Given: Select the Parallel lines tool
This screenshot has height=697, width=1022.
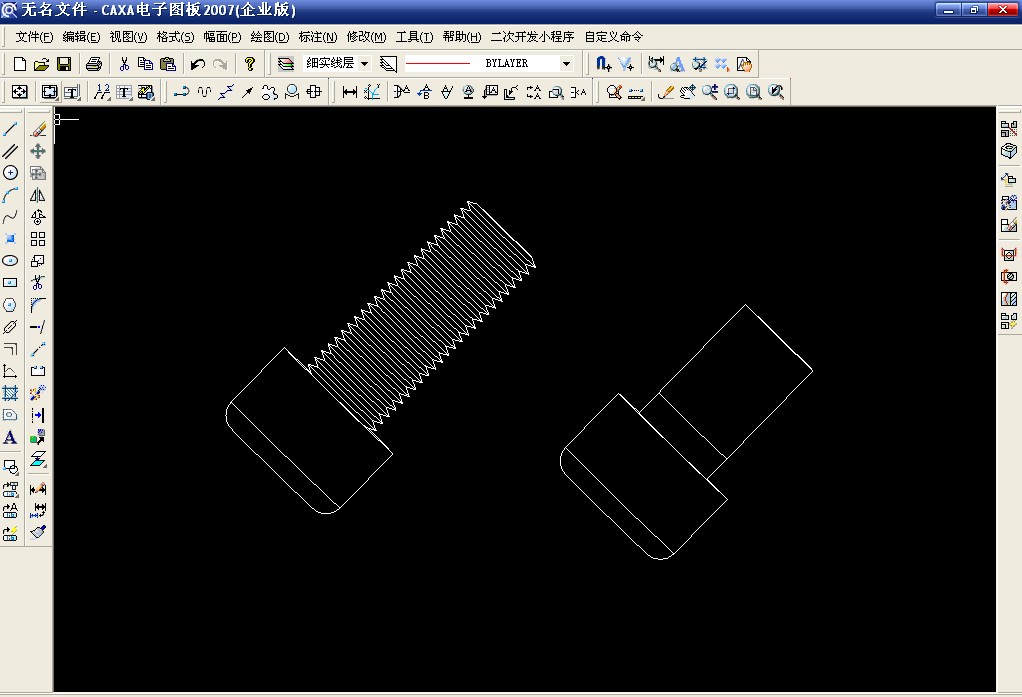Looking at the screenshot, I should click(x=10, y=151).
